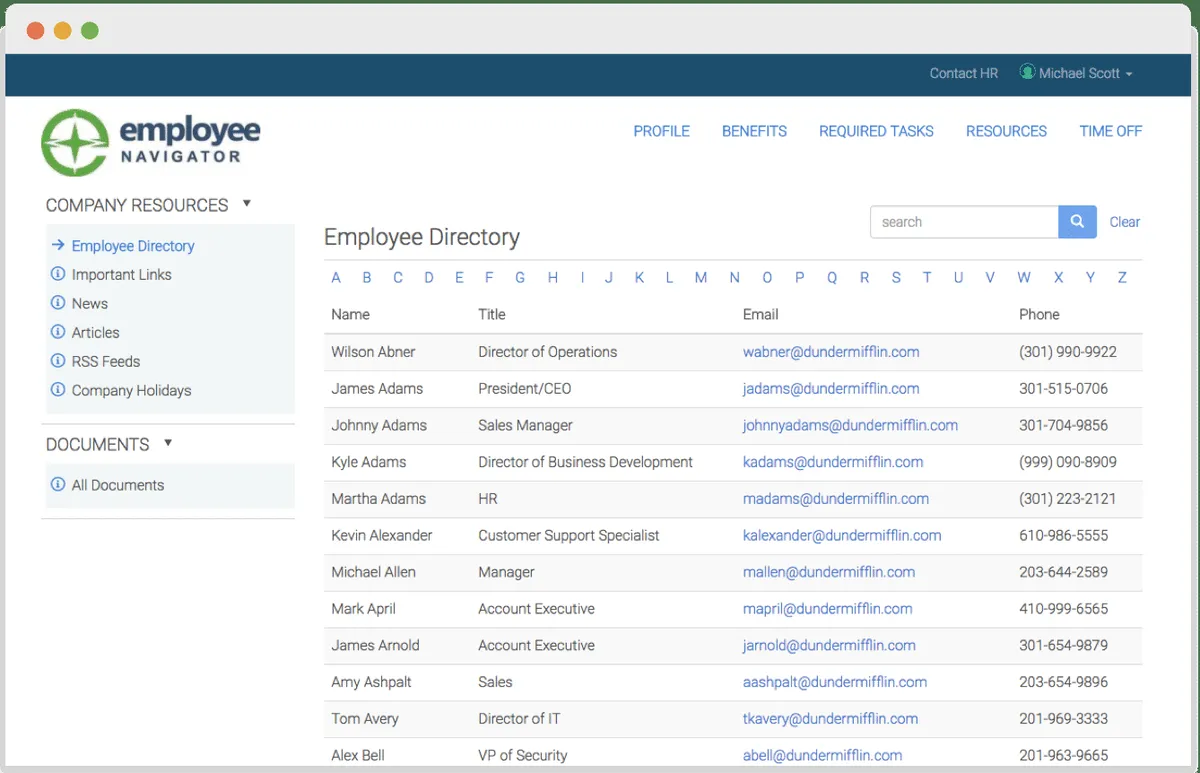The height and width of the screenshot is (773, 1200).
Task: Select phone number 410-999-6565
Action: pos(1064,608)
